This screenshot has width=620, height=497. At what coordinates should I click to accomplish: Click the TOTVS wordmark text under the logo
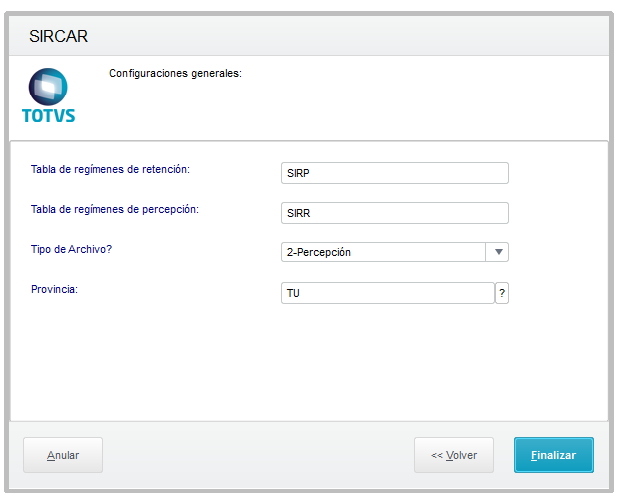pyautogui.click(x=48, y=116)
